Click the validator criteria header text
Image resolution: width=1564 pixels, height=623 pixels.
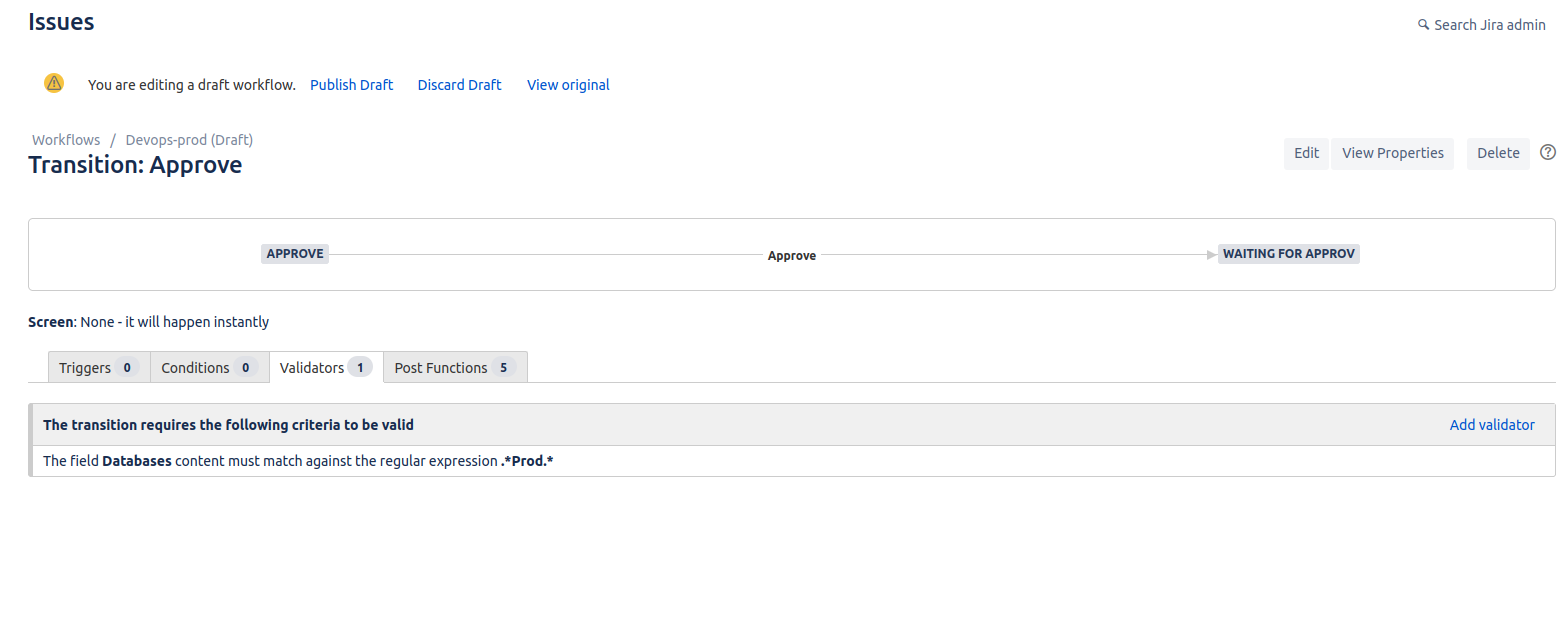coord(228,425)
